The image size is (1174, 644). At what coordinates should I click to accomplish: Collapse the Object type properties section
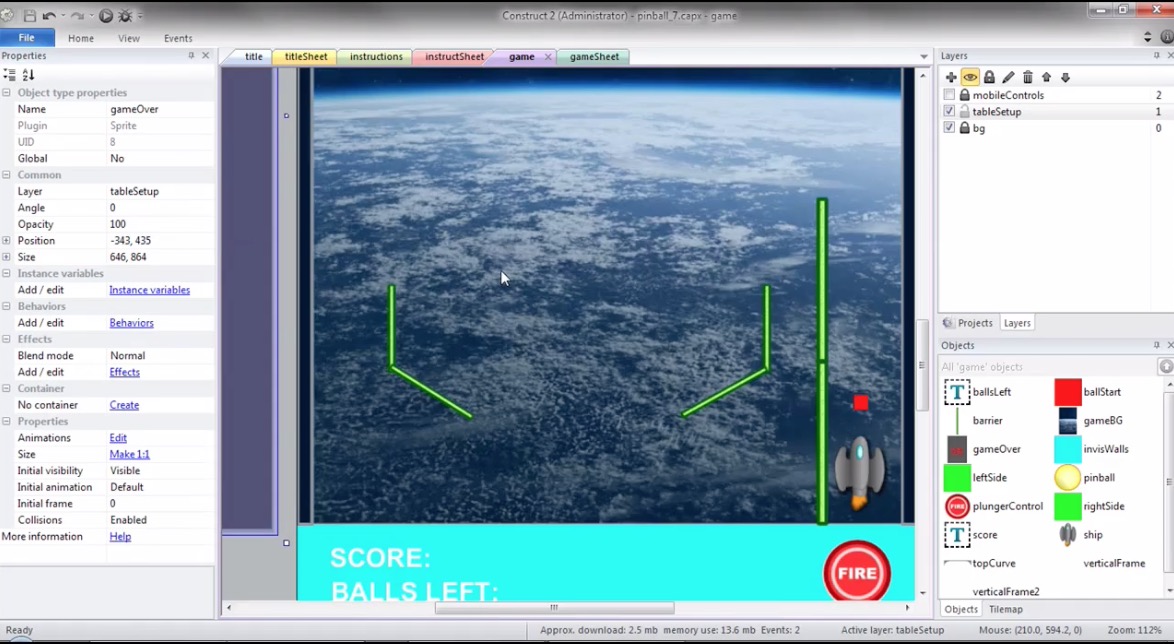click(x=6, y=93)
